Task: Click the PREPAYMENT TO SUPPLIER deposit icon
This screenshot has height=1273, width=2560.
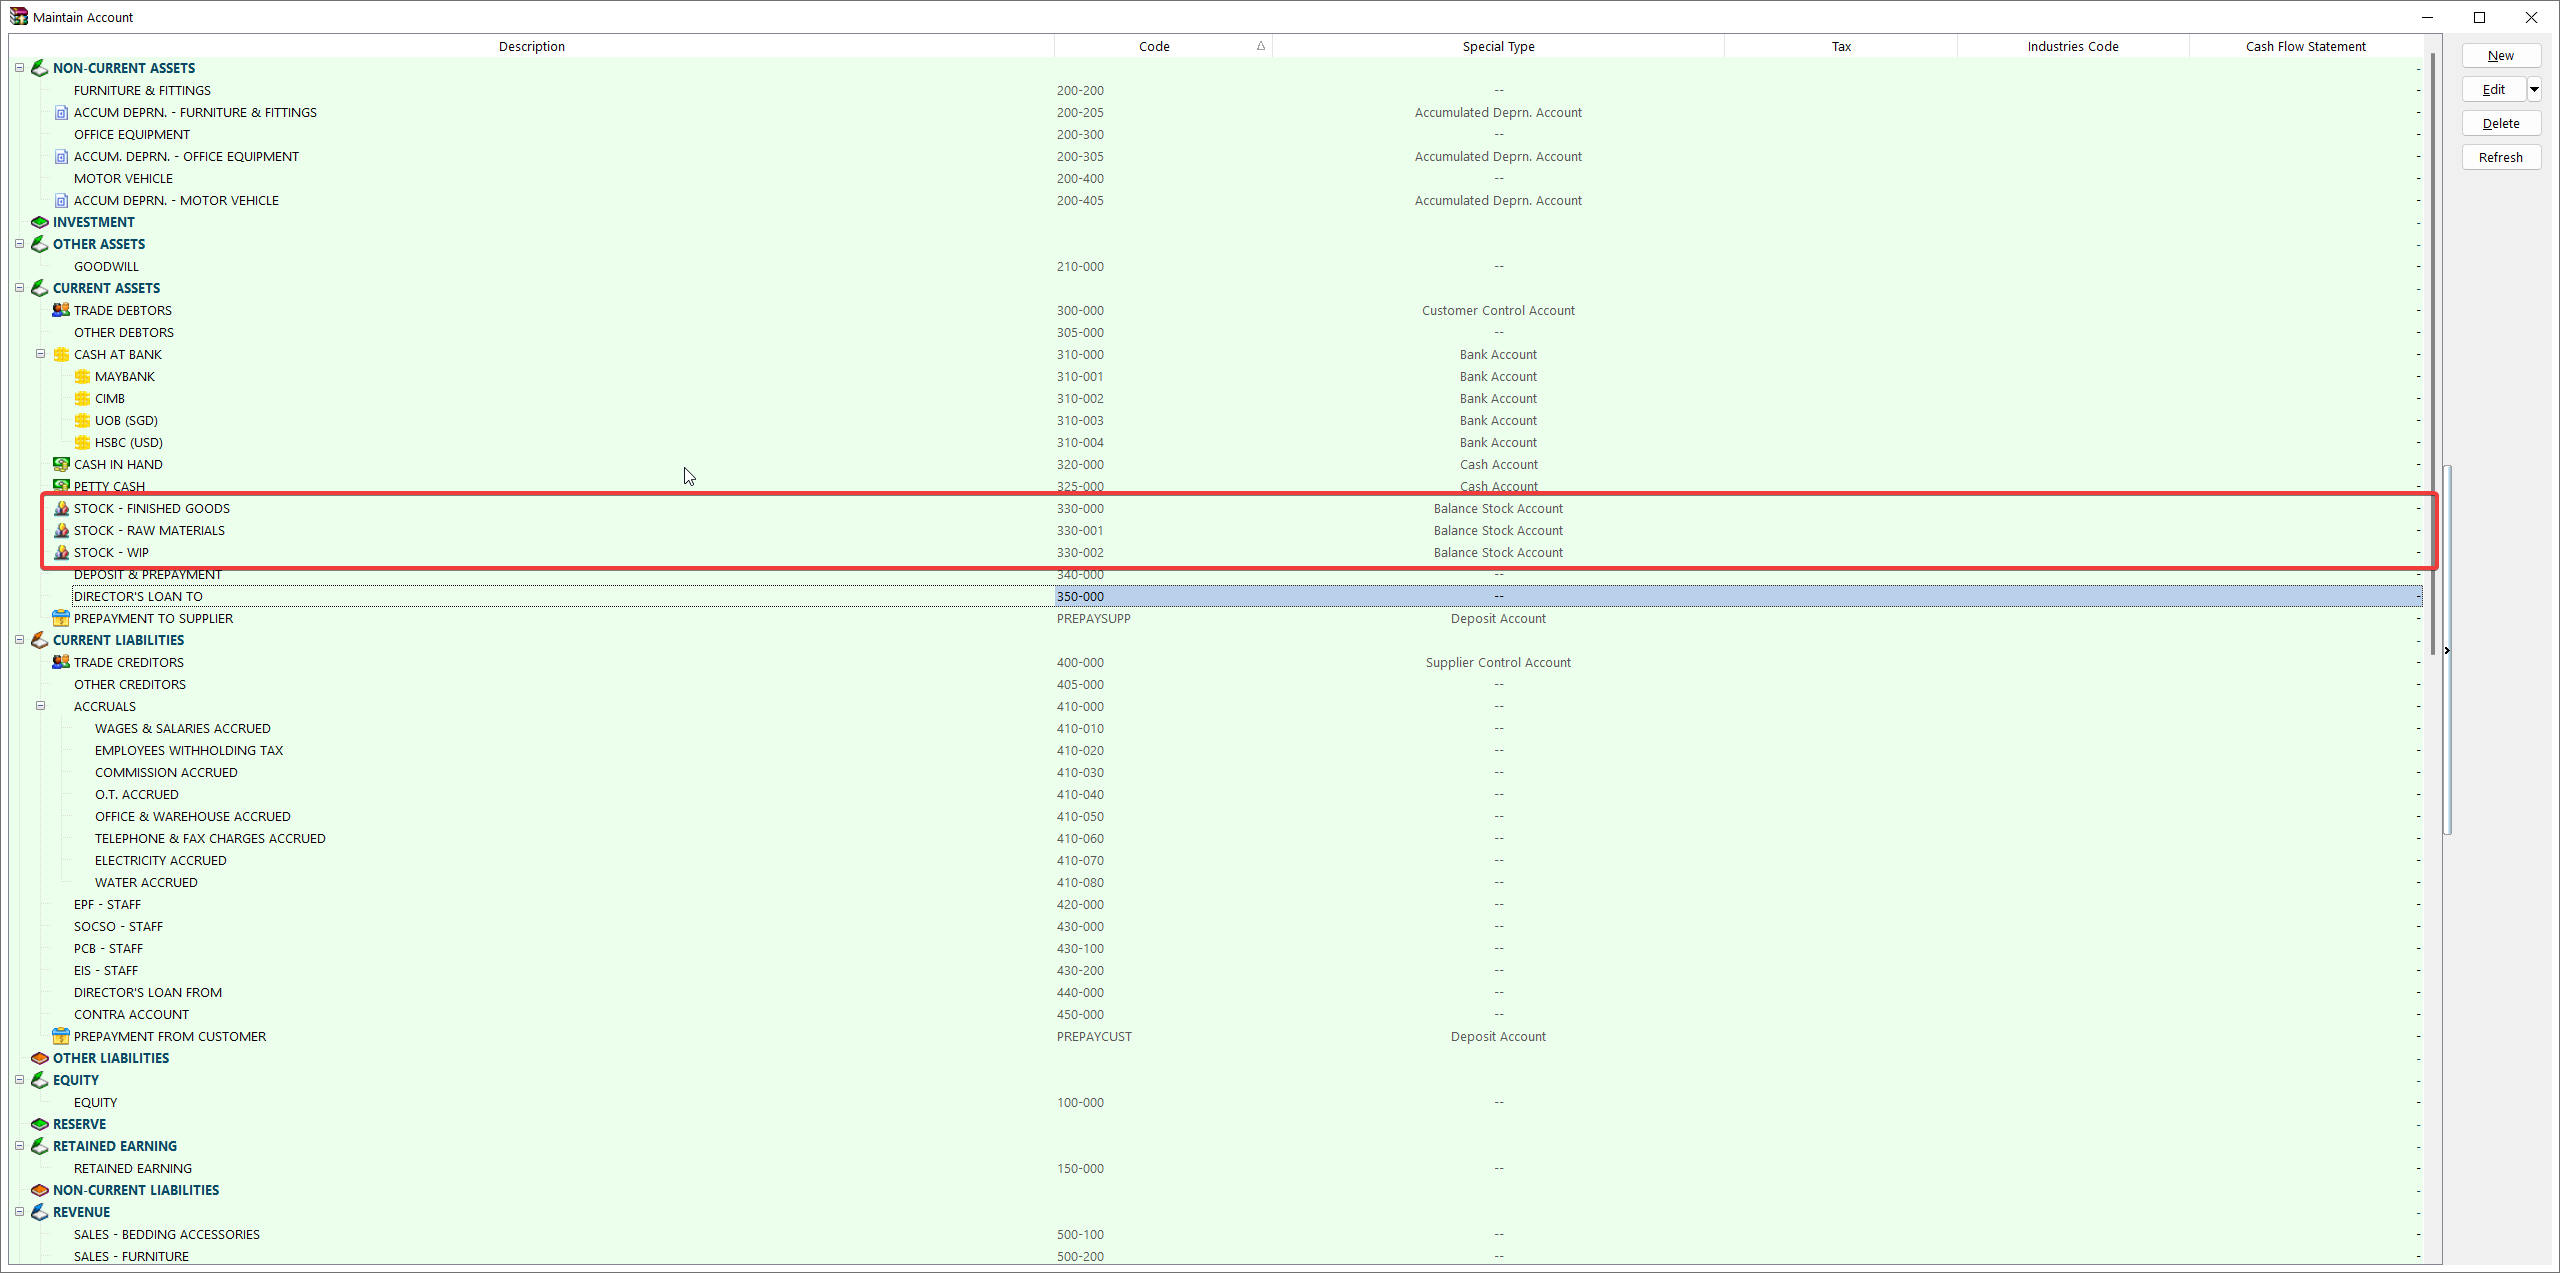Action: (61, 618)
